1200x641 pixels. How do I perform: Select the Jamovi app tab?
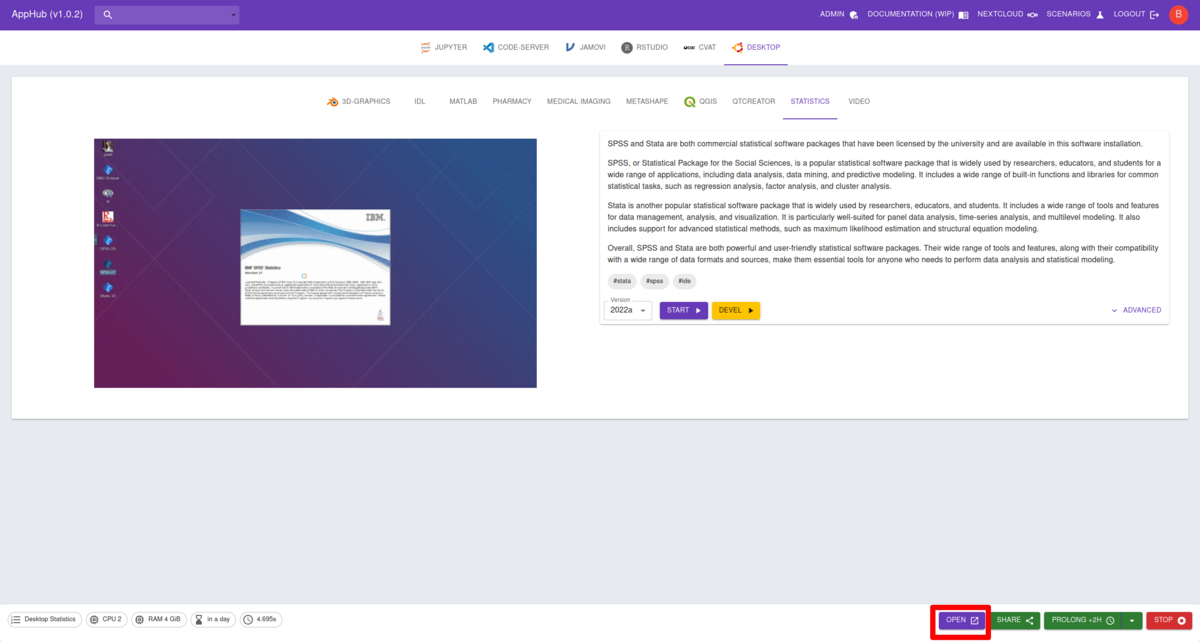click(x=585, y=47)
